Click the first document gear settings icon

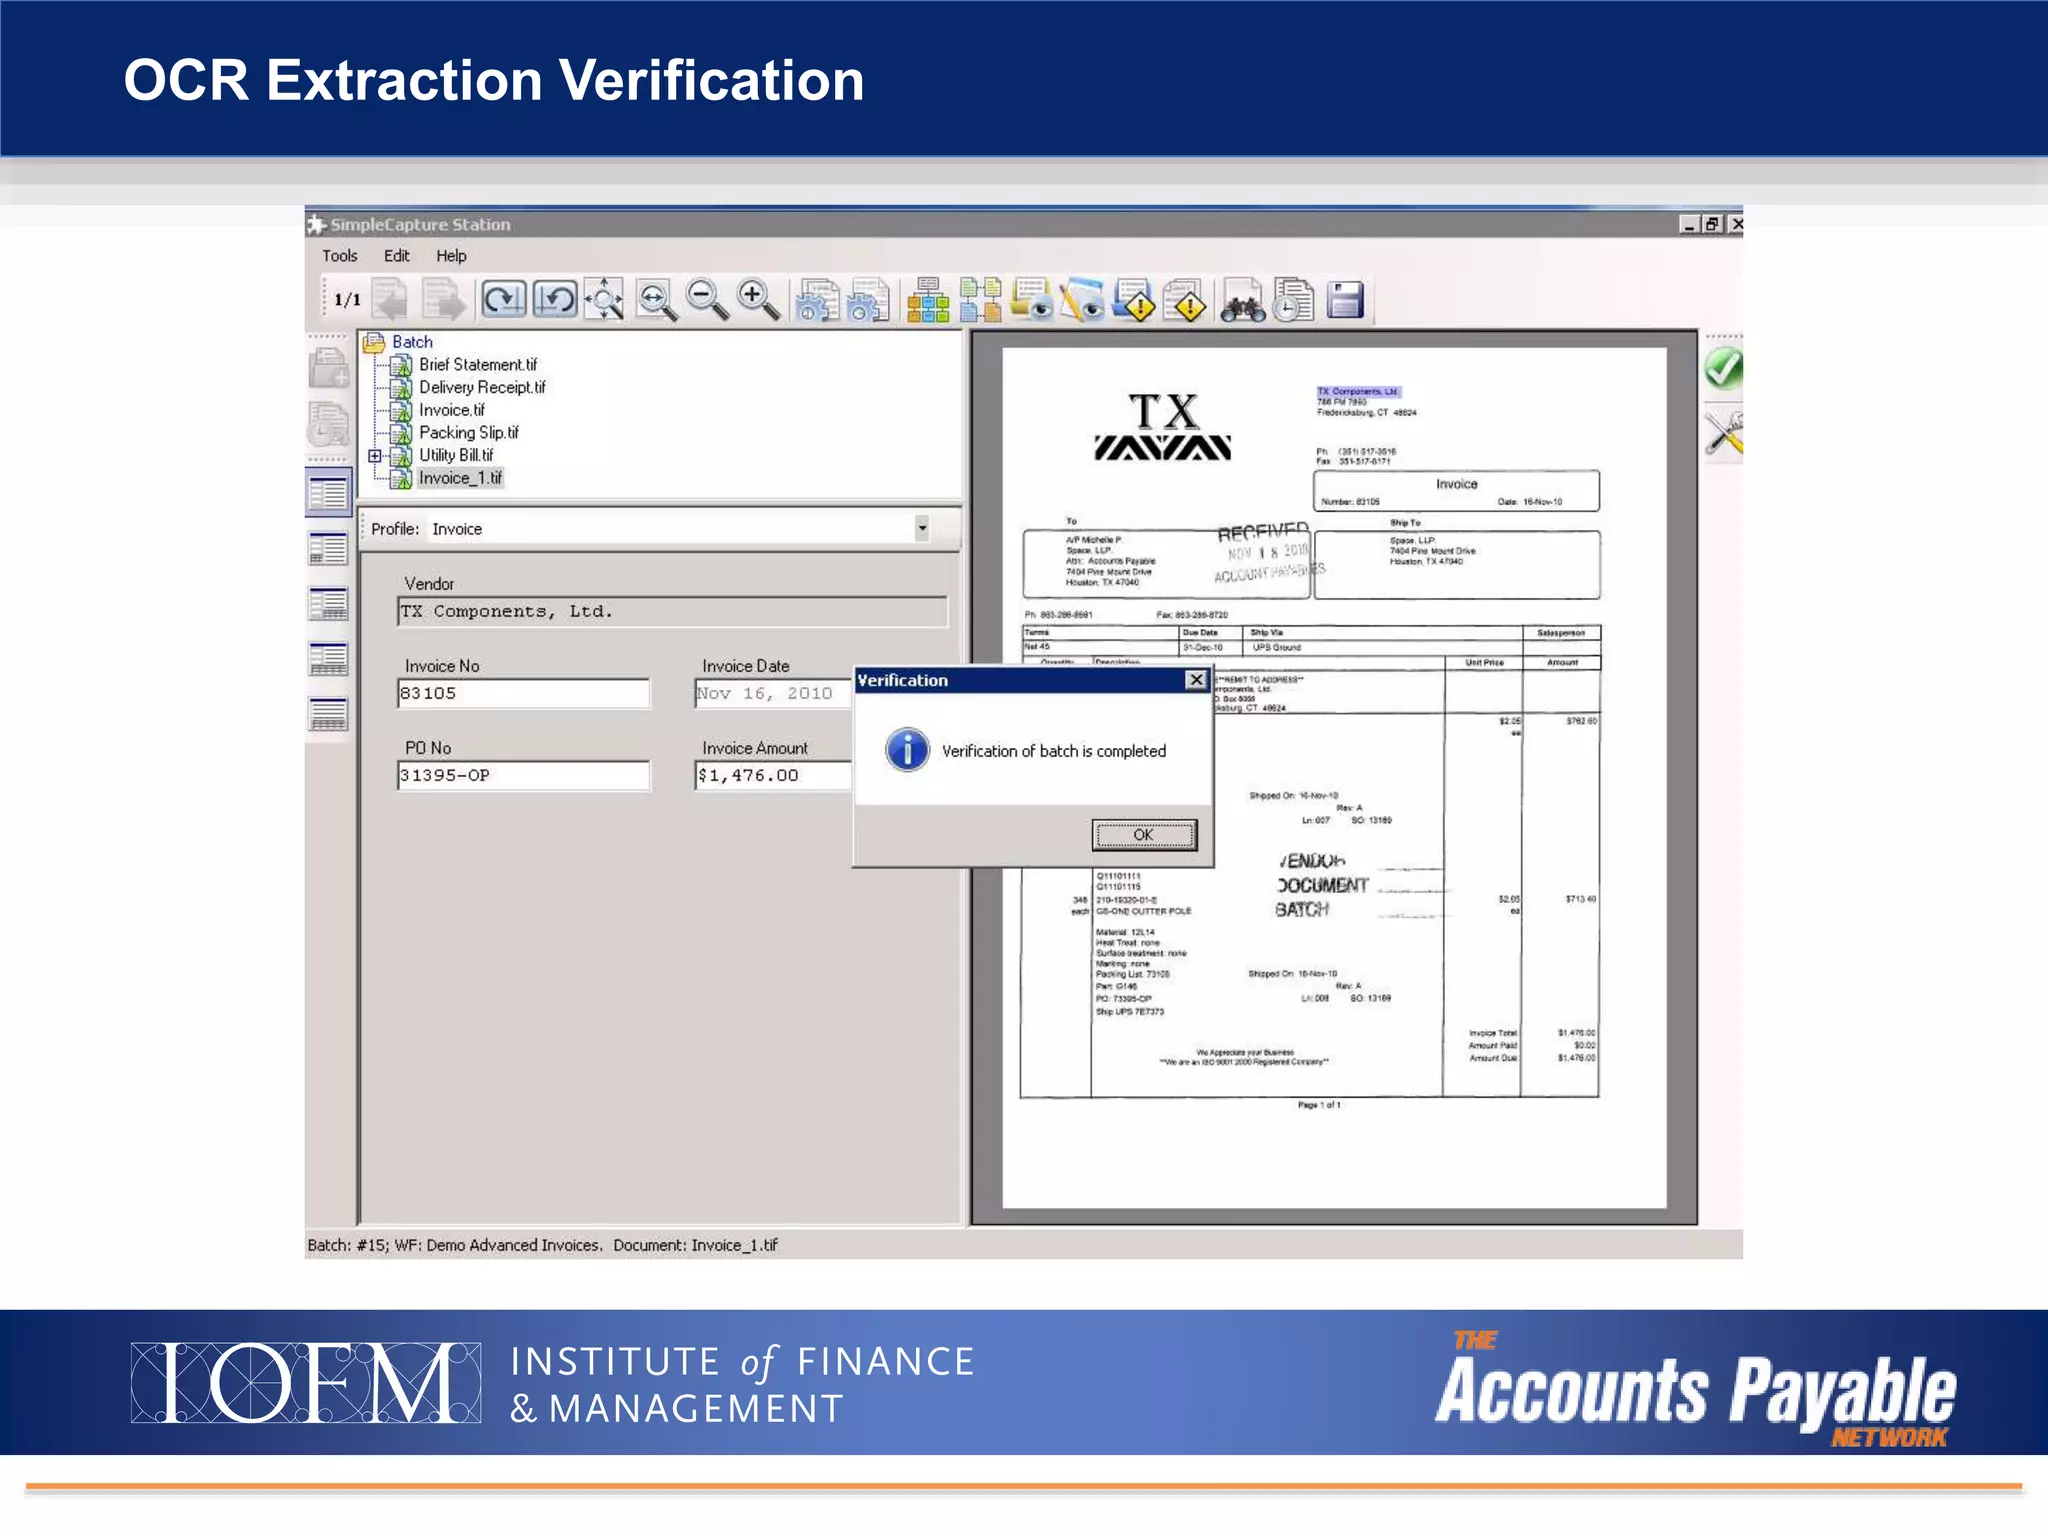tap(817, 300)
